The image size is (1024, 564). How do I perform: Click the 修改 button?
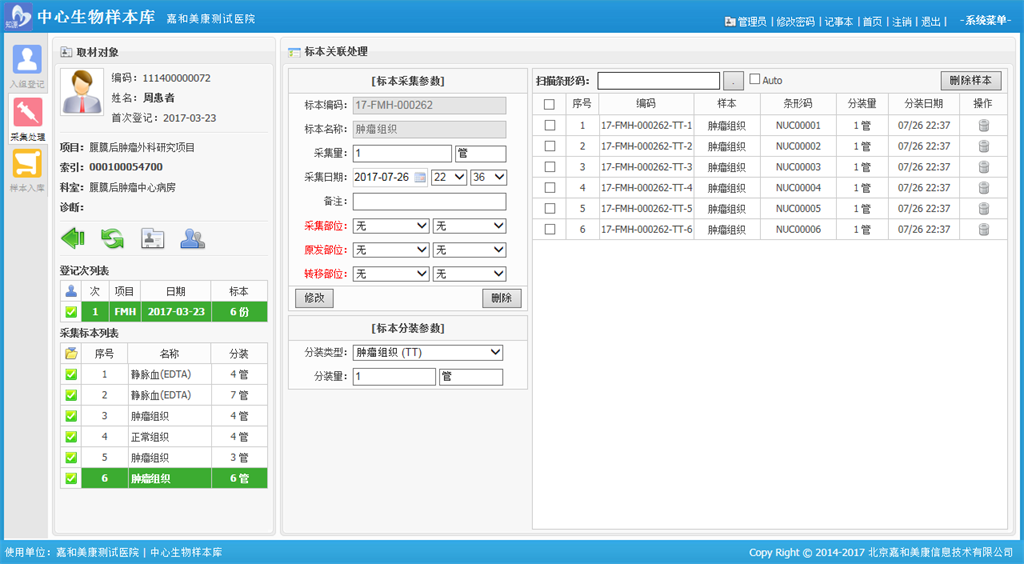(314, 298)
